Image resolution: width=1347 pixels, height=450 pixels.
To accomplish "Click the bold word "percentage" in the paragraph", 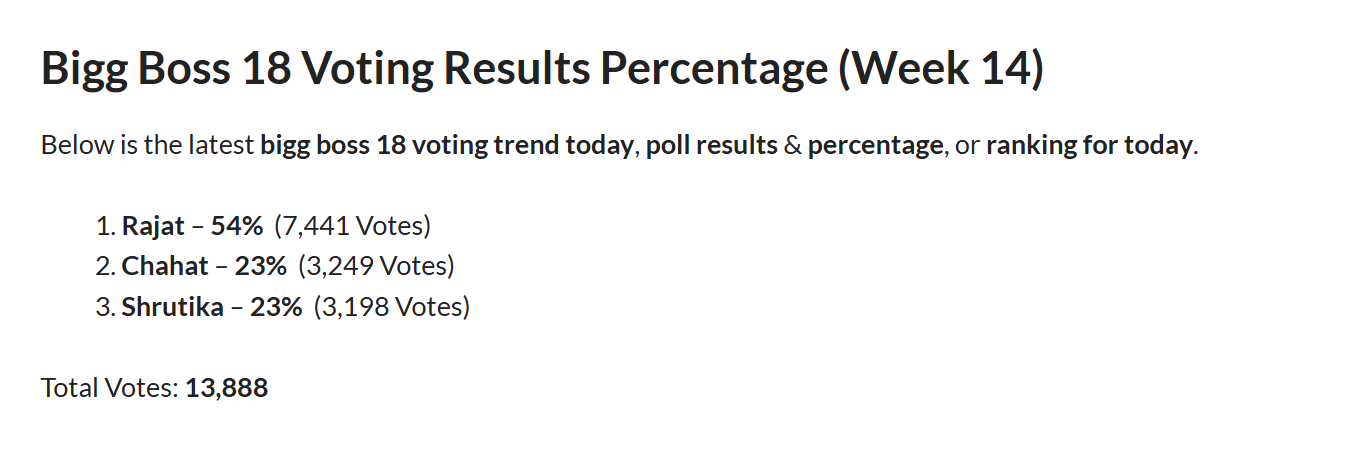I will click(x=875, y=145).
